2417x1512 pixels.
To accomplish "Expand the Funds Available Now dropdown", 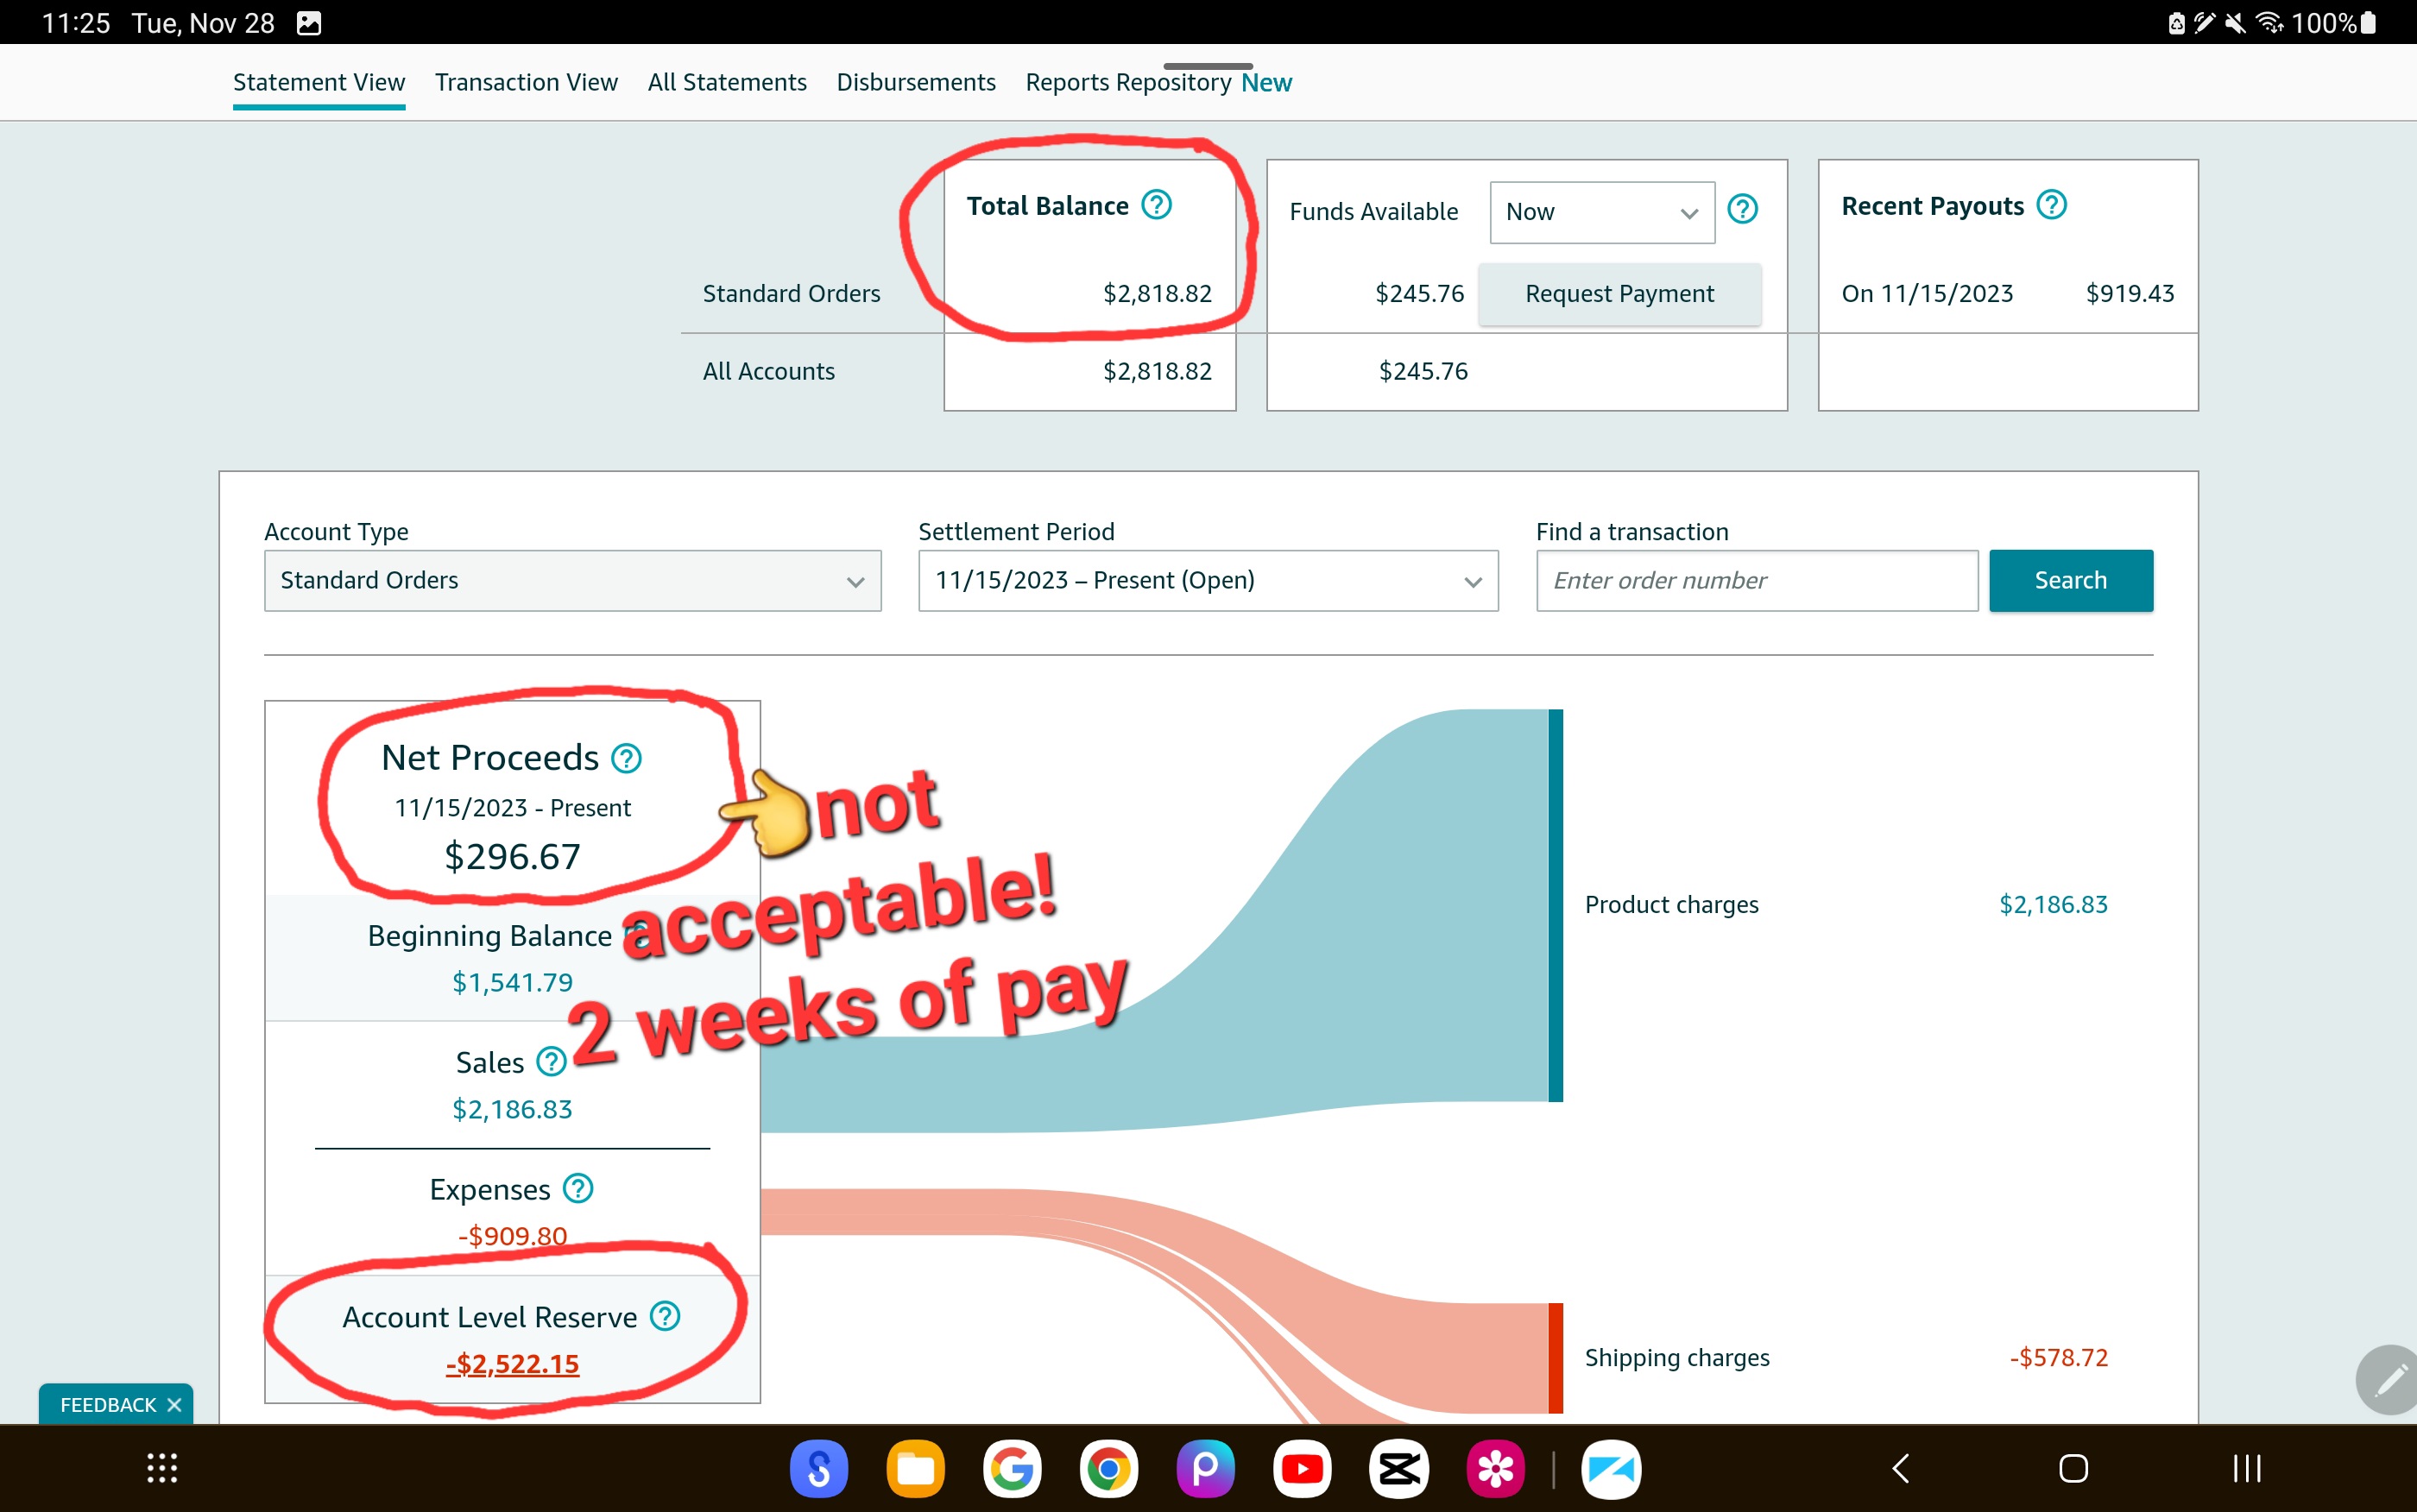I will click(x=1602, y=212).
